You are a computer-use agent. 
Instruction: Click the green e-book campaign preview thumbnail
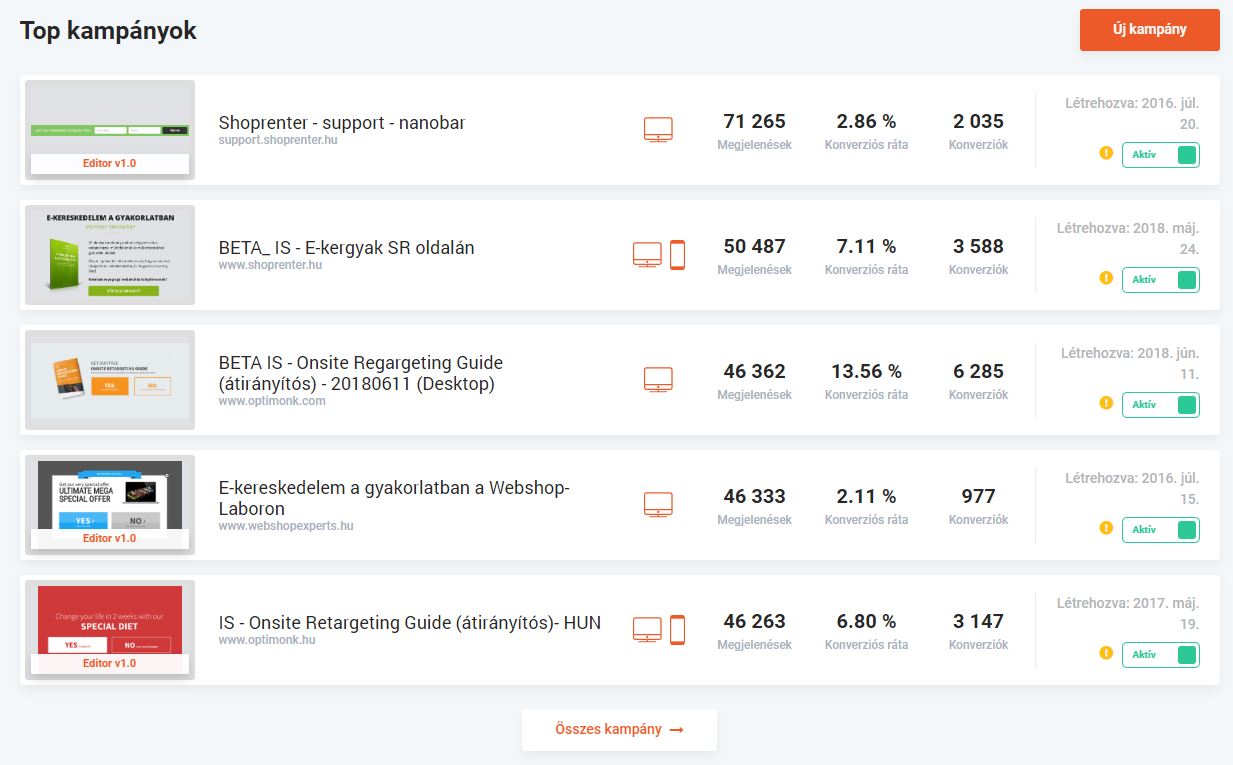[110, 255]
